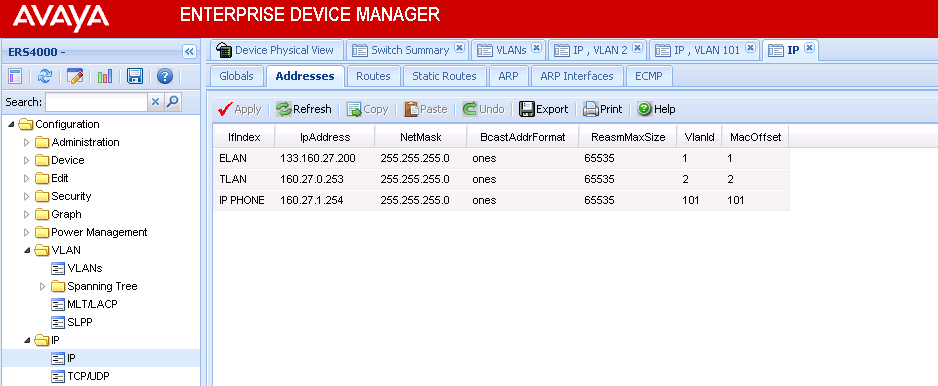Close the Switch Summary tab
938x386 pixels.
(459, 48)
